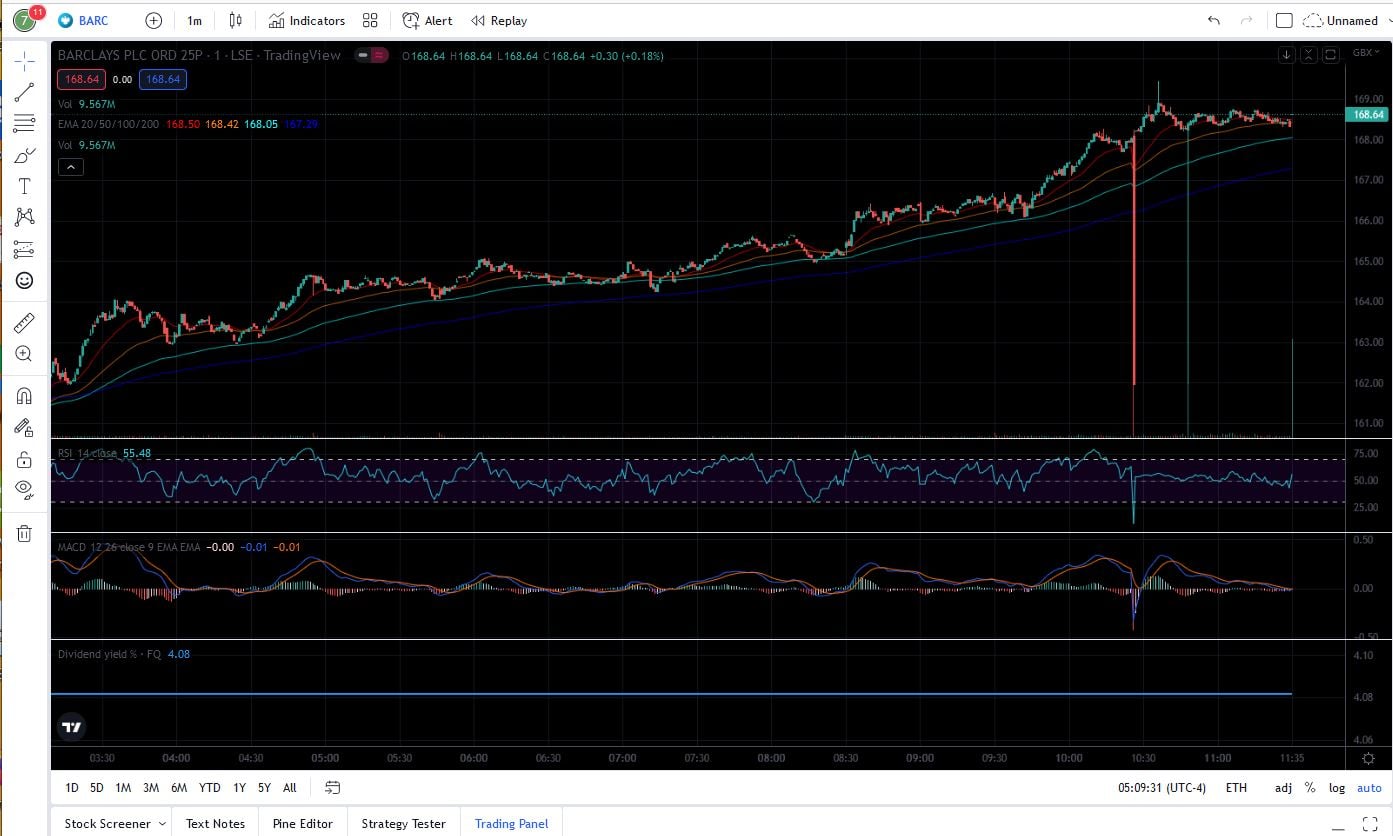This screenshot has height=836, width=1393.
Task: Toggle lock all drawing tools
Action: pyautogui.click(x=25, y=459)
